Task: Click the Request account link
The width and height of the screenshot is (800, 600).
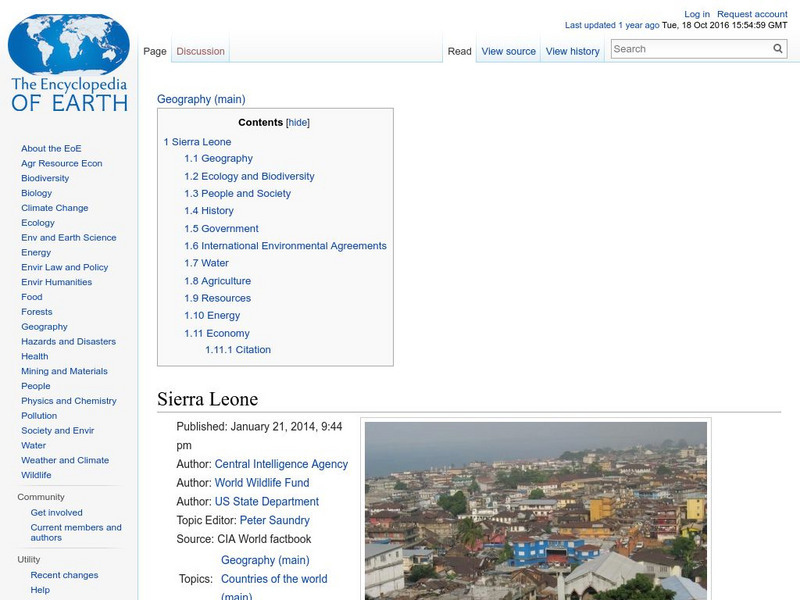Action: click(x=752, y=15)
